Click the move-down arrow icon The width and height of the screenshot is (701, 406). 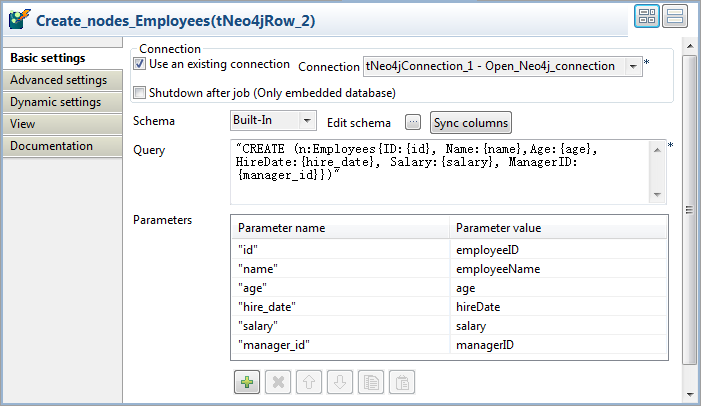(340, 382)
